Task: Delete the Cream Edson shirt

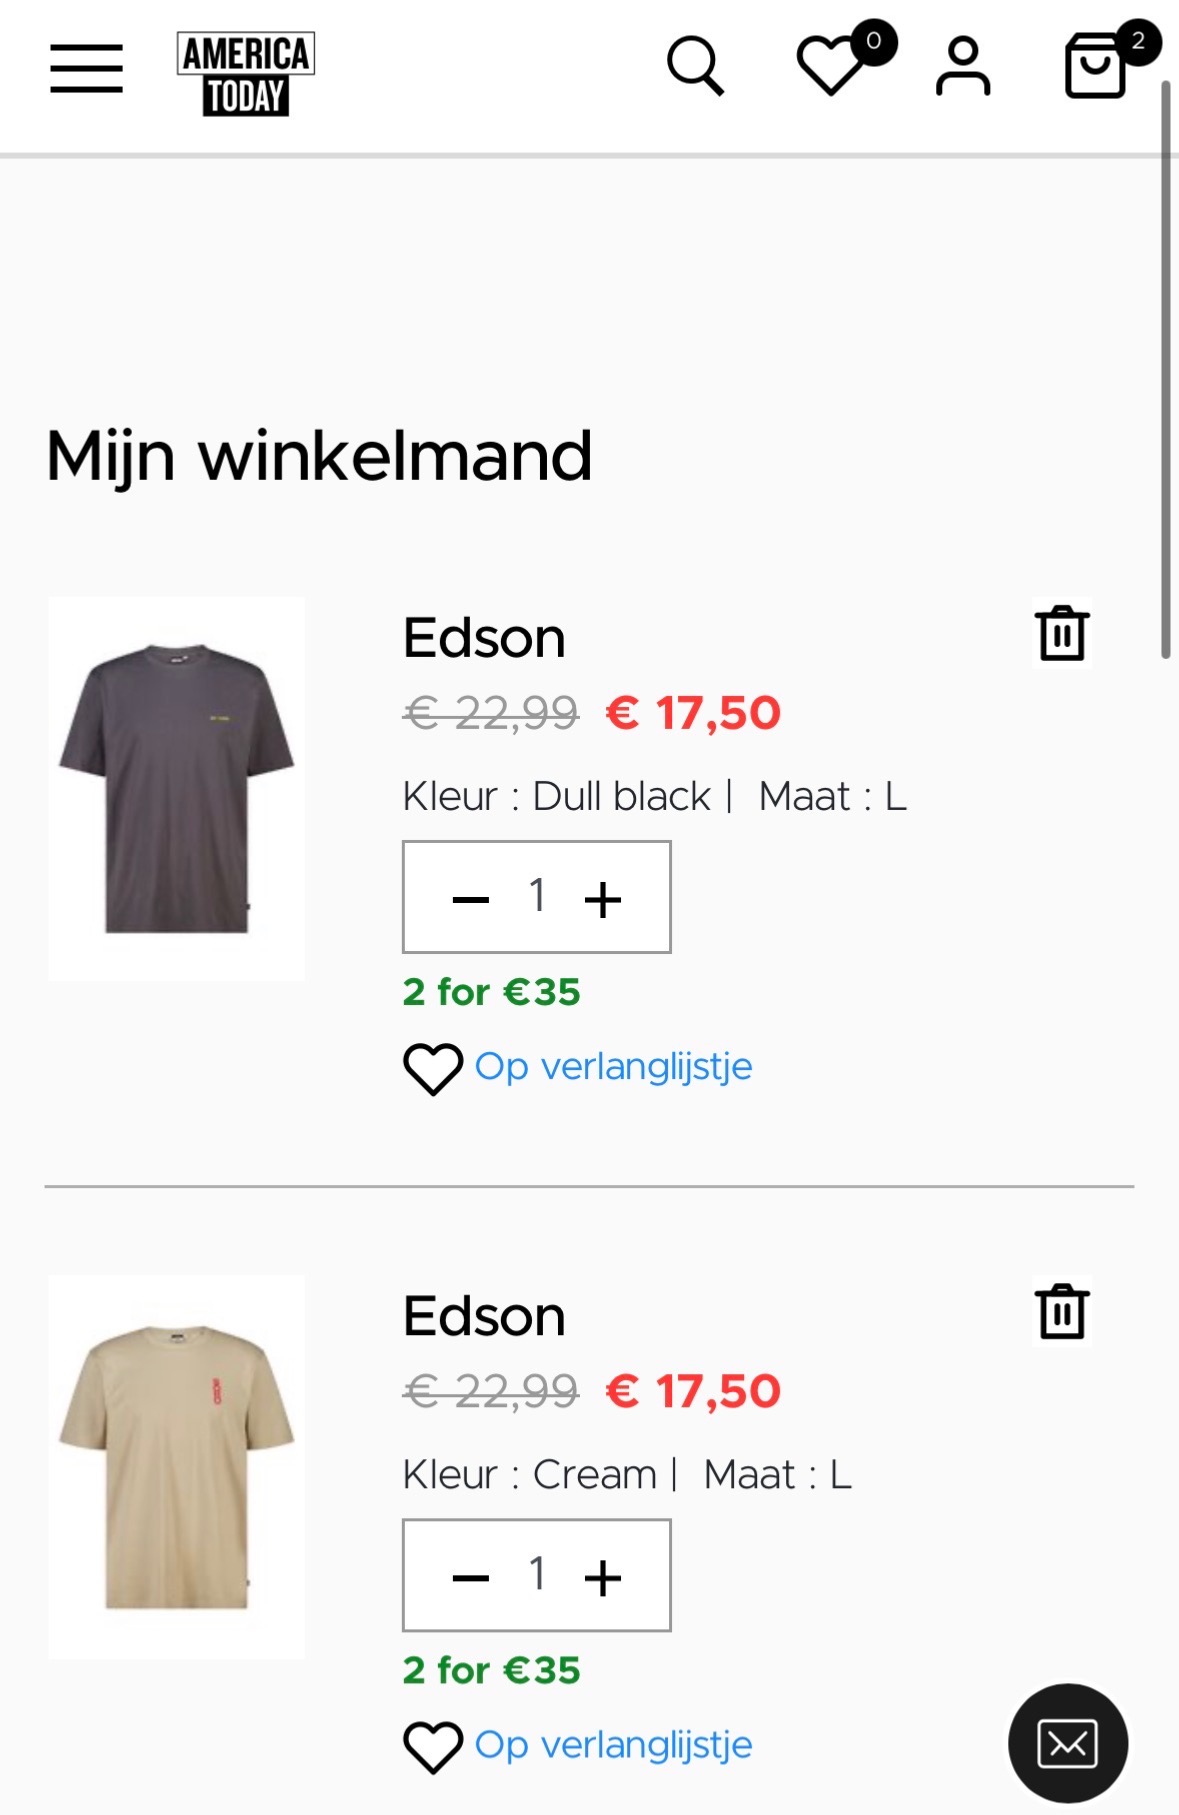Action: click(1062, 1311)
